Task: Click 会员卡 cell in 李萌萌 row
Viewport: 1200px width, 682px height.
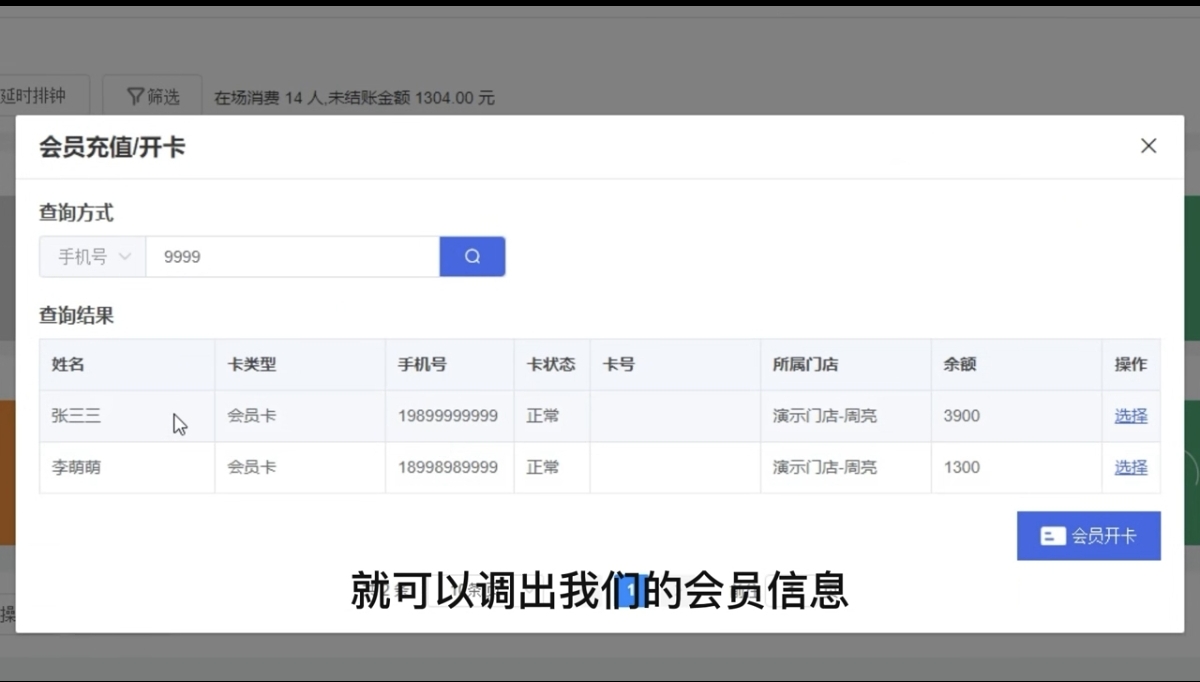Action: (x=252, y=467)
